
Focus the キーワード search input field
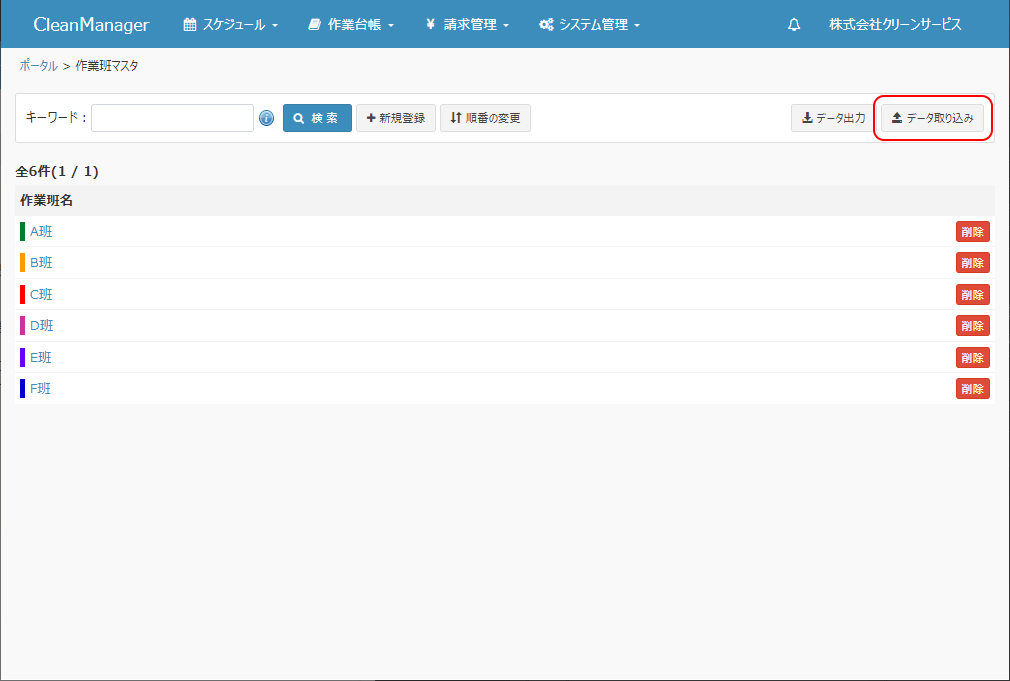click(x=172, y=118)
